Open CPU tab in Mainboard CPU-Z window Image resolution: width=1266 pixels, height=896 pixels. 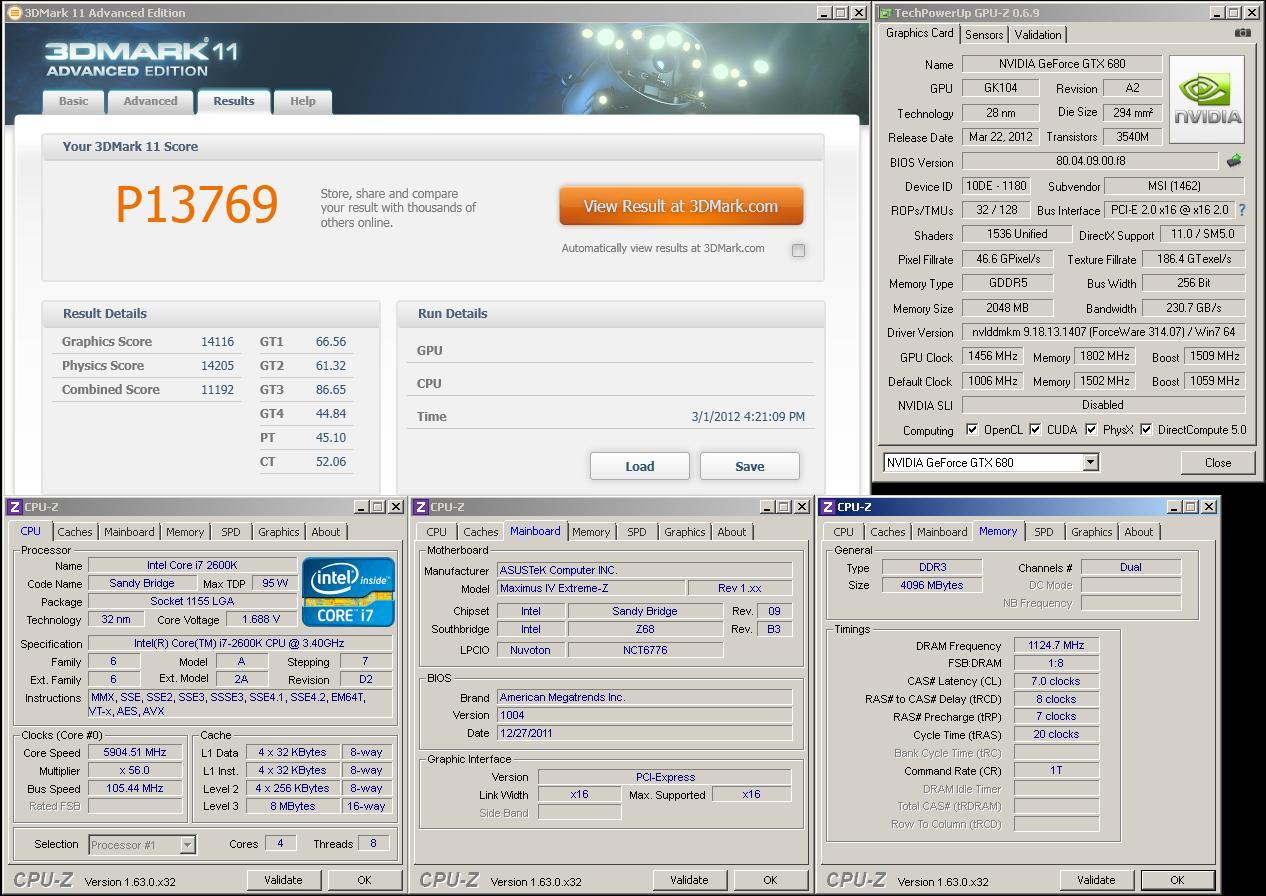pyautogui.click(x=437, y=532)
